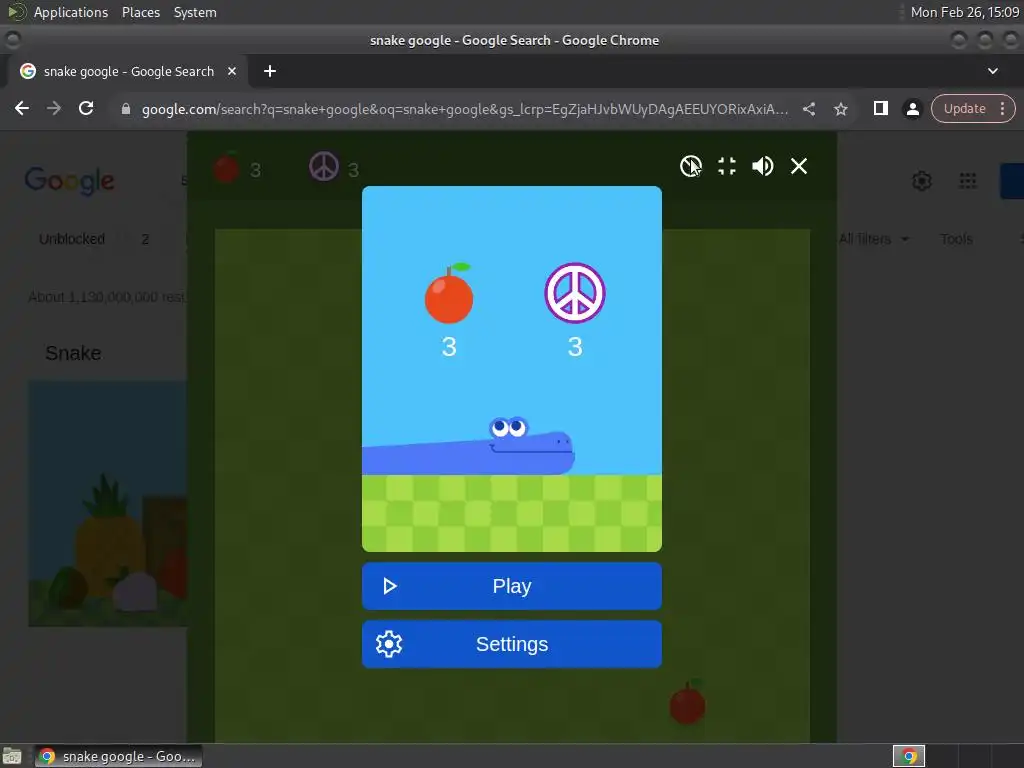Close the snake game overlay
Screen dimensions: 1024x768
coord(799,166)
